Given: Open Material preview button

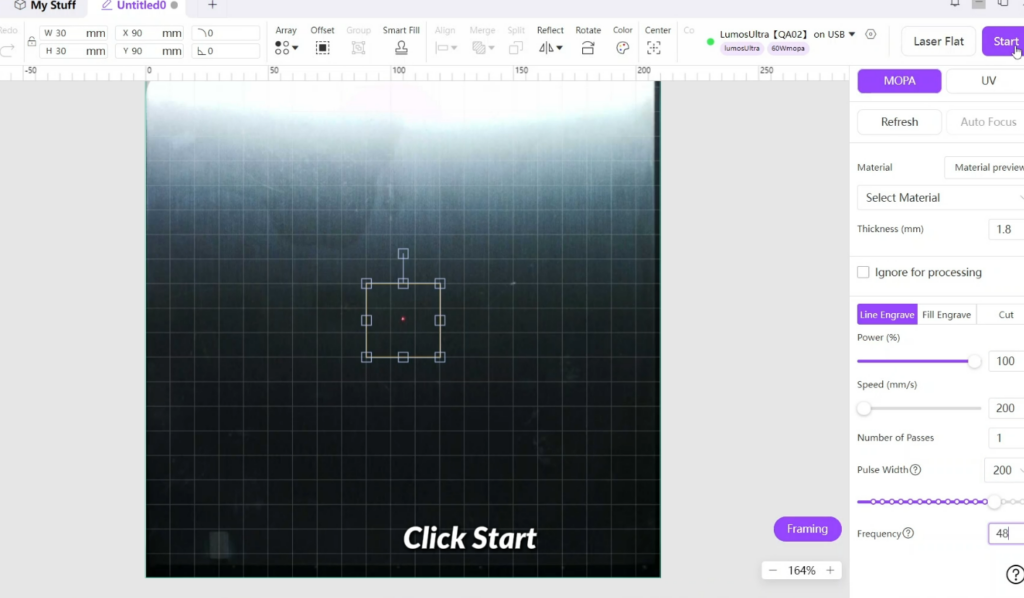Looking at the screenshot, I should tap(985, 168).
